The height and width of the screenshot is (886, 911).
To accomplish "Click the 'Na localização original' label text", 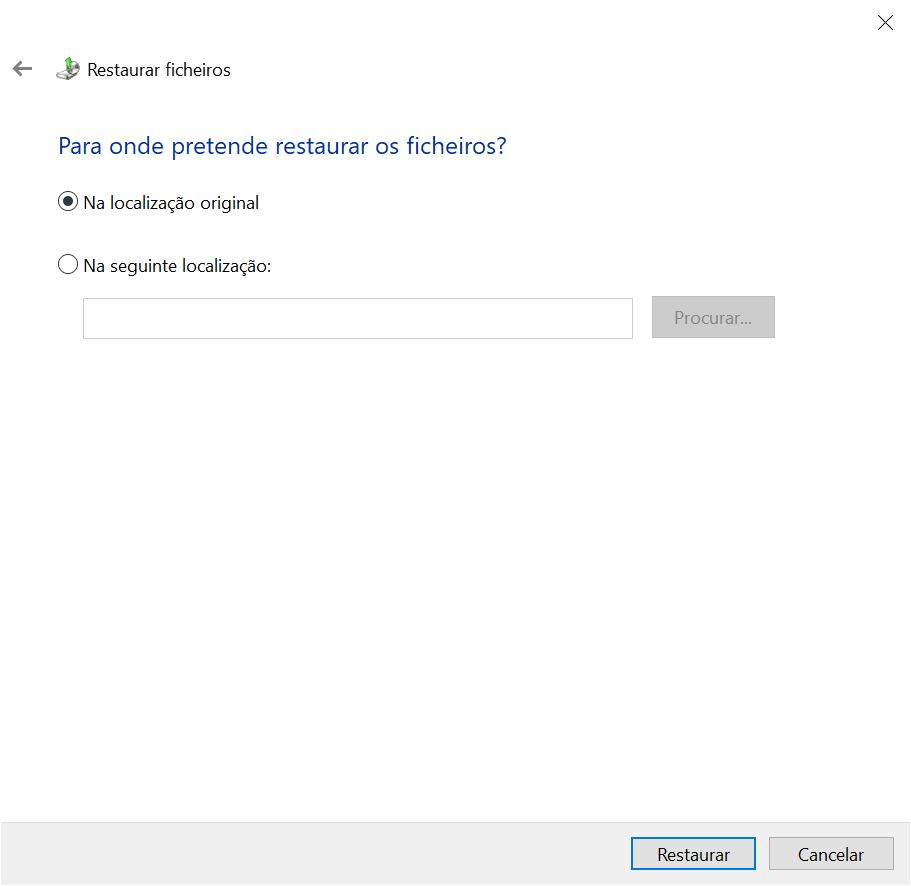I will pos(171,203).
